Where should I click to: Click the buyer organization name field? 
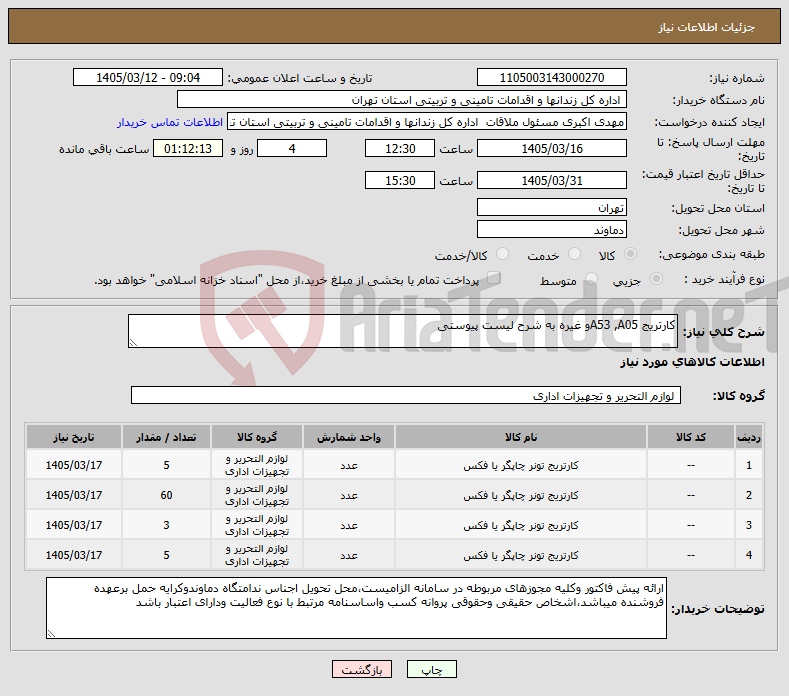tap(402, 100)
